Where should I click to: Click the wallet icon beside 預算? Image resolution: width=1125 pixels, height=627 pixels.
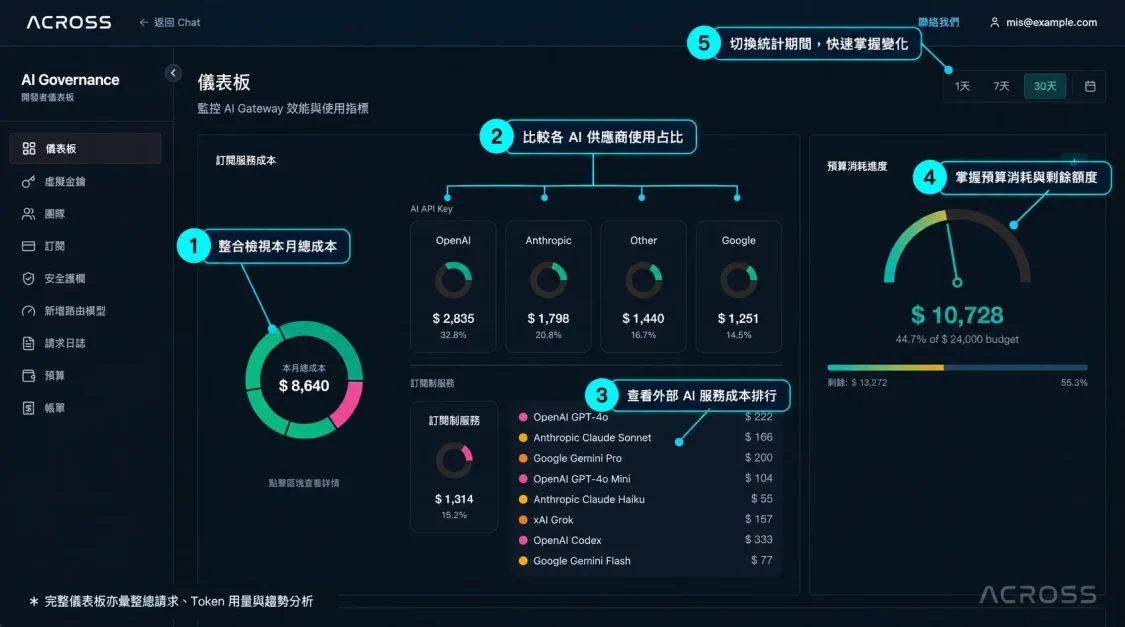pyautogui.click(x=29, y=375)
